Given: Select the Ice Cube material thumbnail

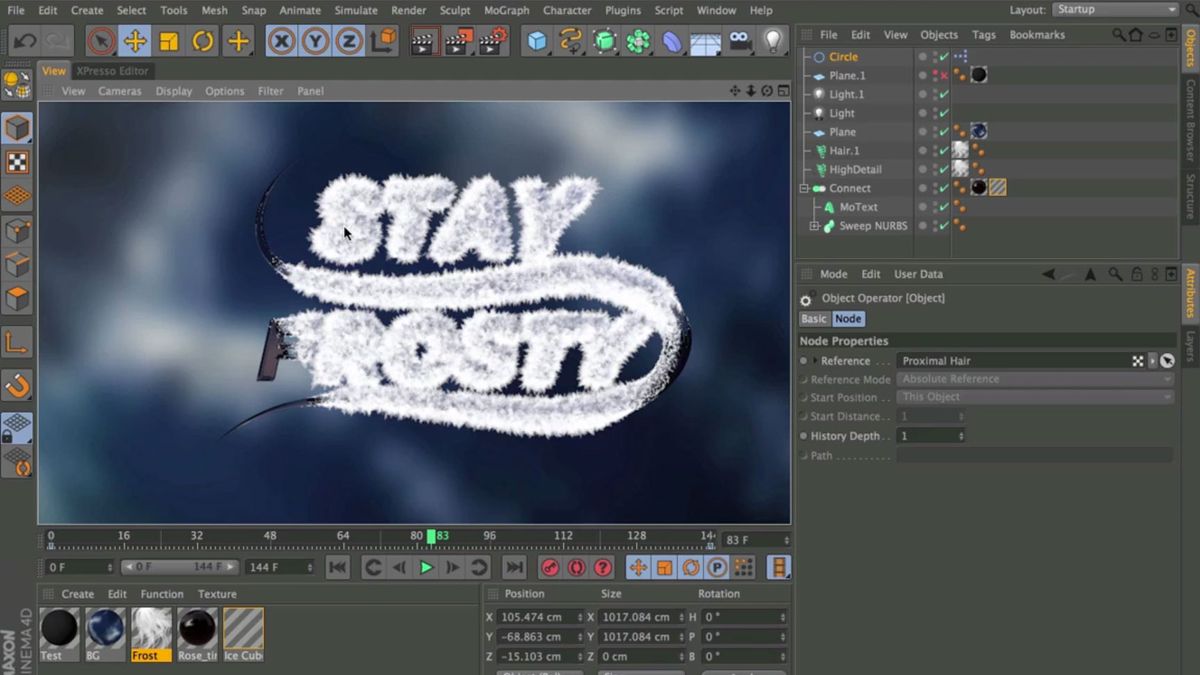Looking at the screenshot, I should click(x=243, y=634).
